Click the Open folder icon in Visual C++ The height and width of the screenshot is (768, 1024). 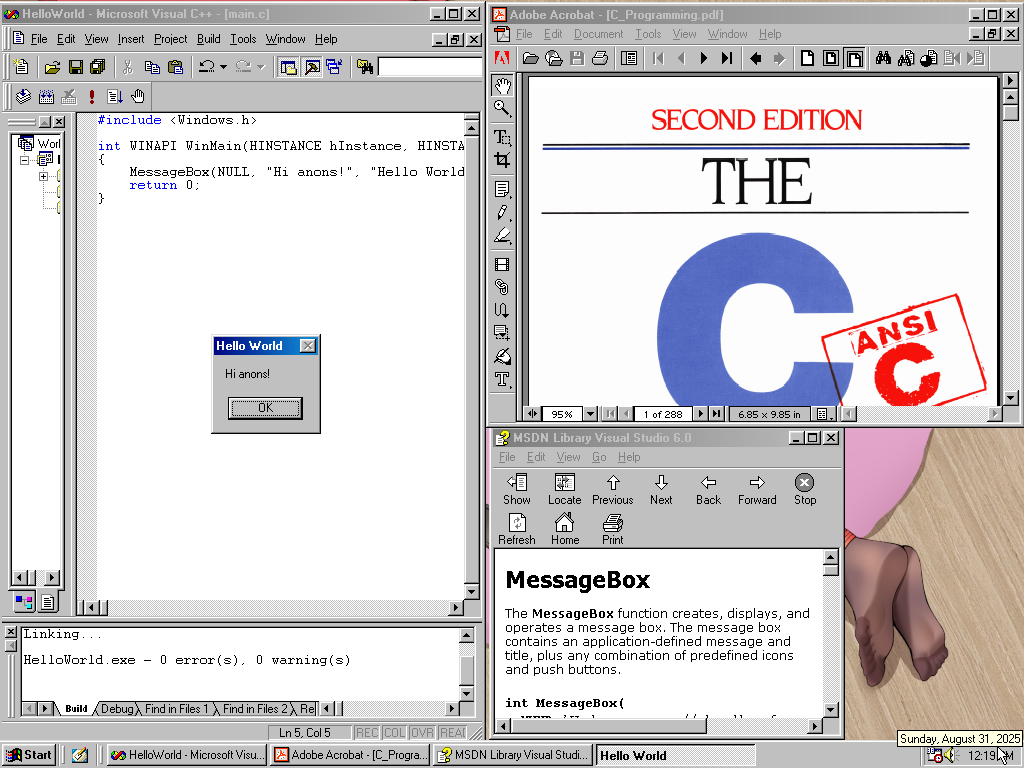click(x=52, y=67)
